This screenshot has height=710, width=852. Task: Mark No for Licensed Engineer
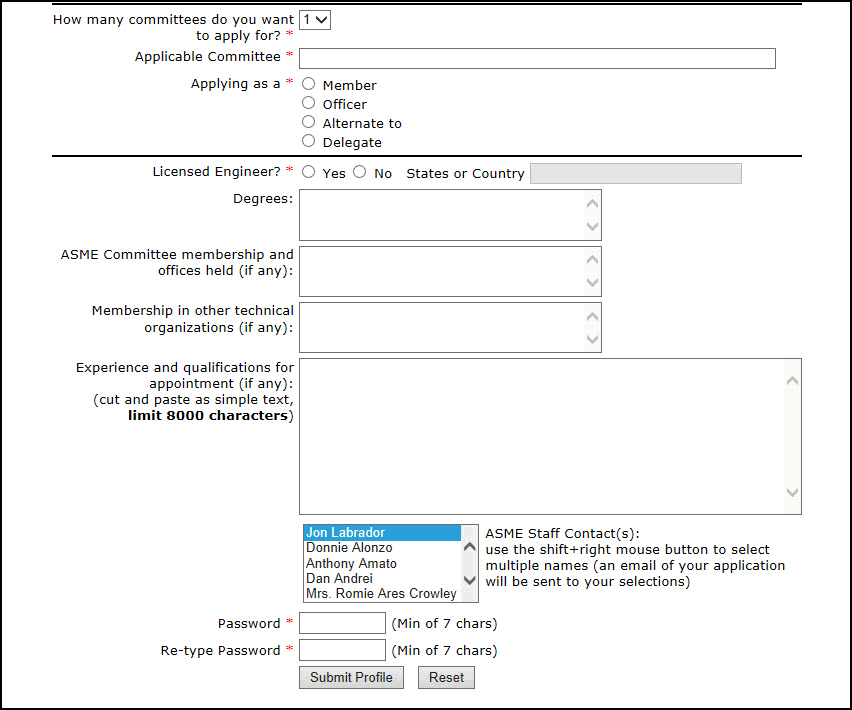tap(359, 171)
